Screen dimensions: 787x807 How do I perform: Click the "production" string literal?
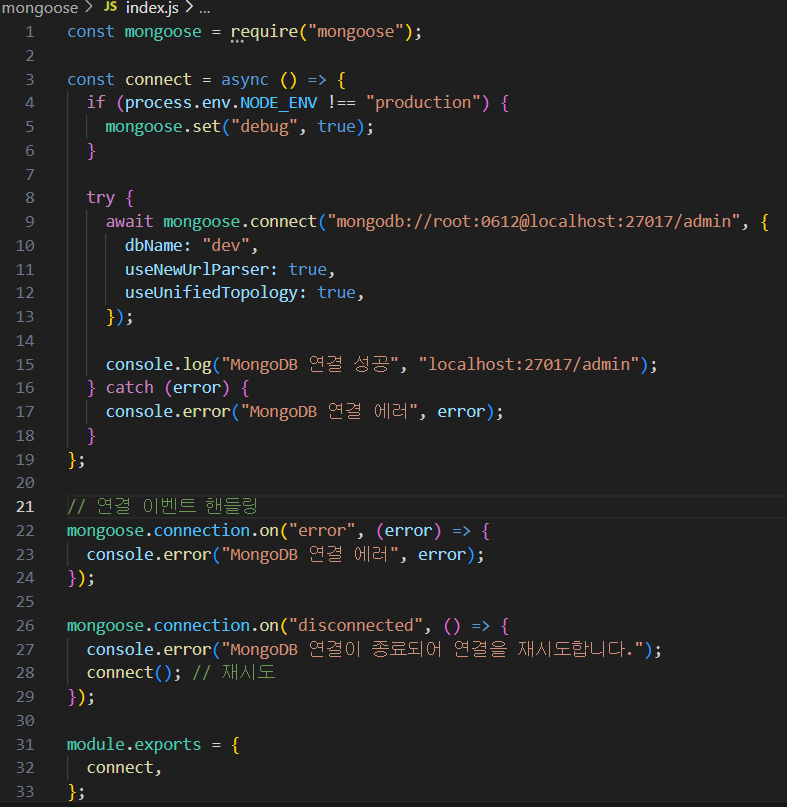pyautogui.click(x=423, y=102)
